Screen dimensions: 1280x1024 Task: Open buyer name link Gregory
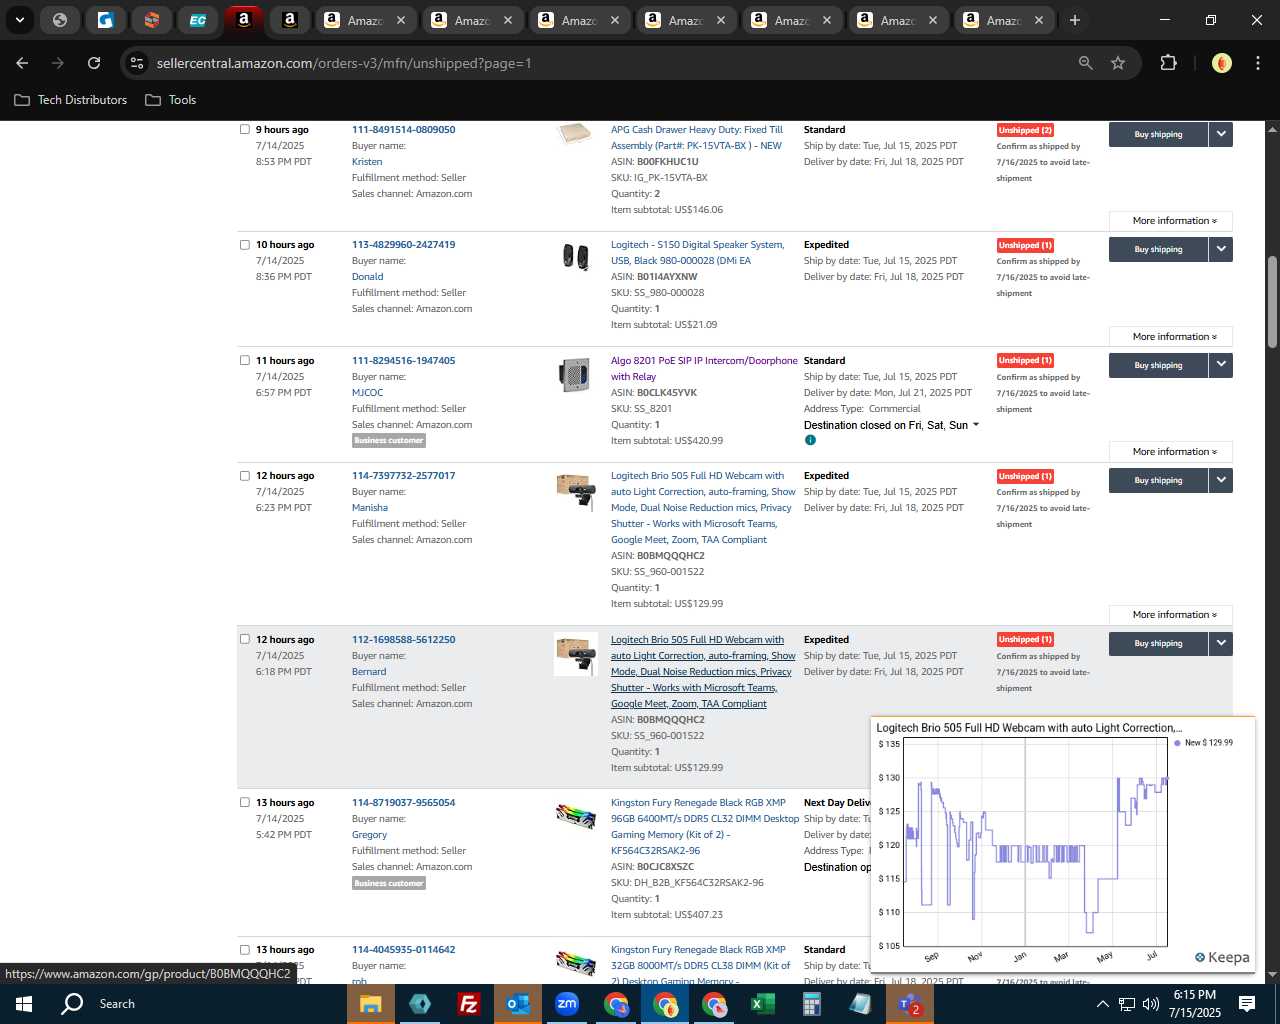point(369,834)
